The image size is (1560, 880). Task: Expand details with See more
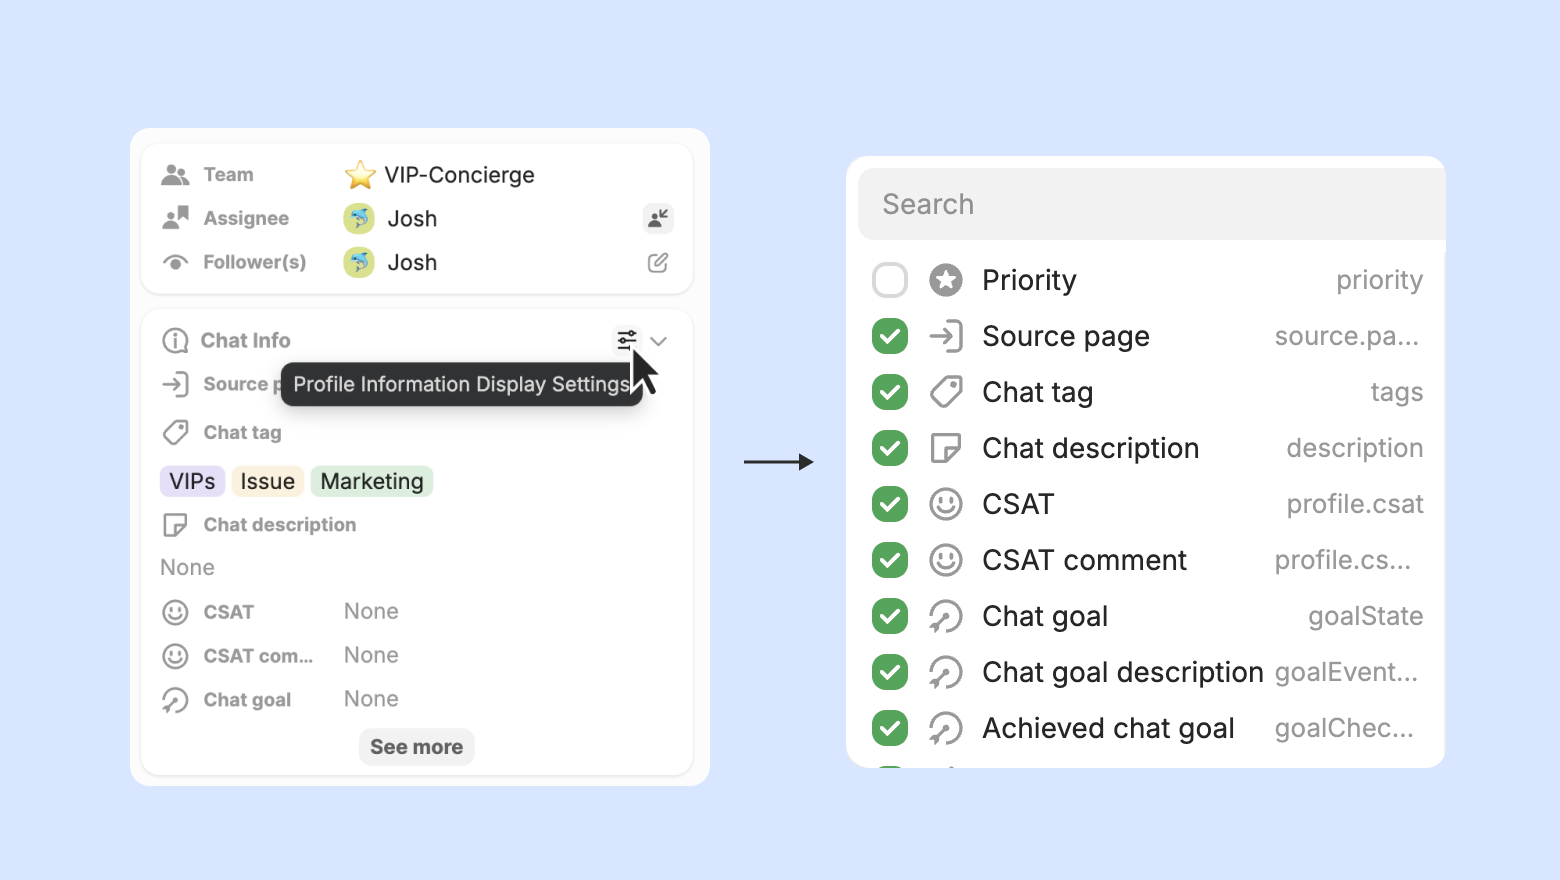416,747
